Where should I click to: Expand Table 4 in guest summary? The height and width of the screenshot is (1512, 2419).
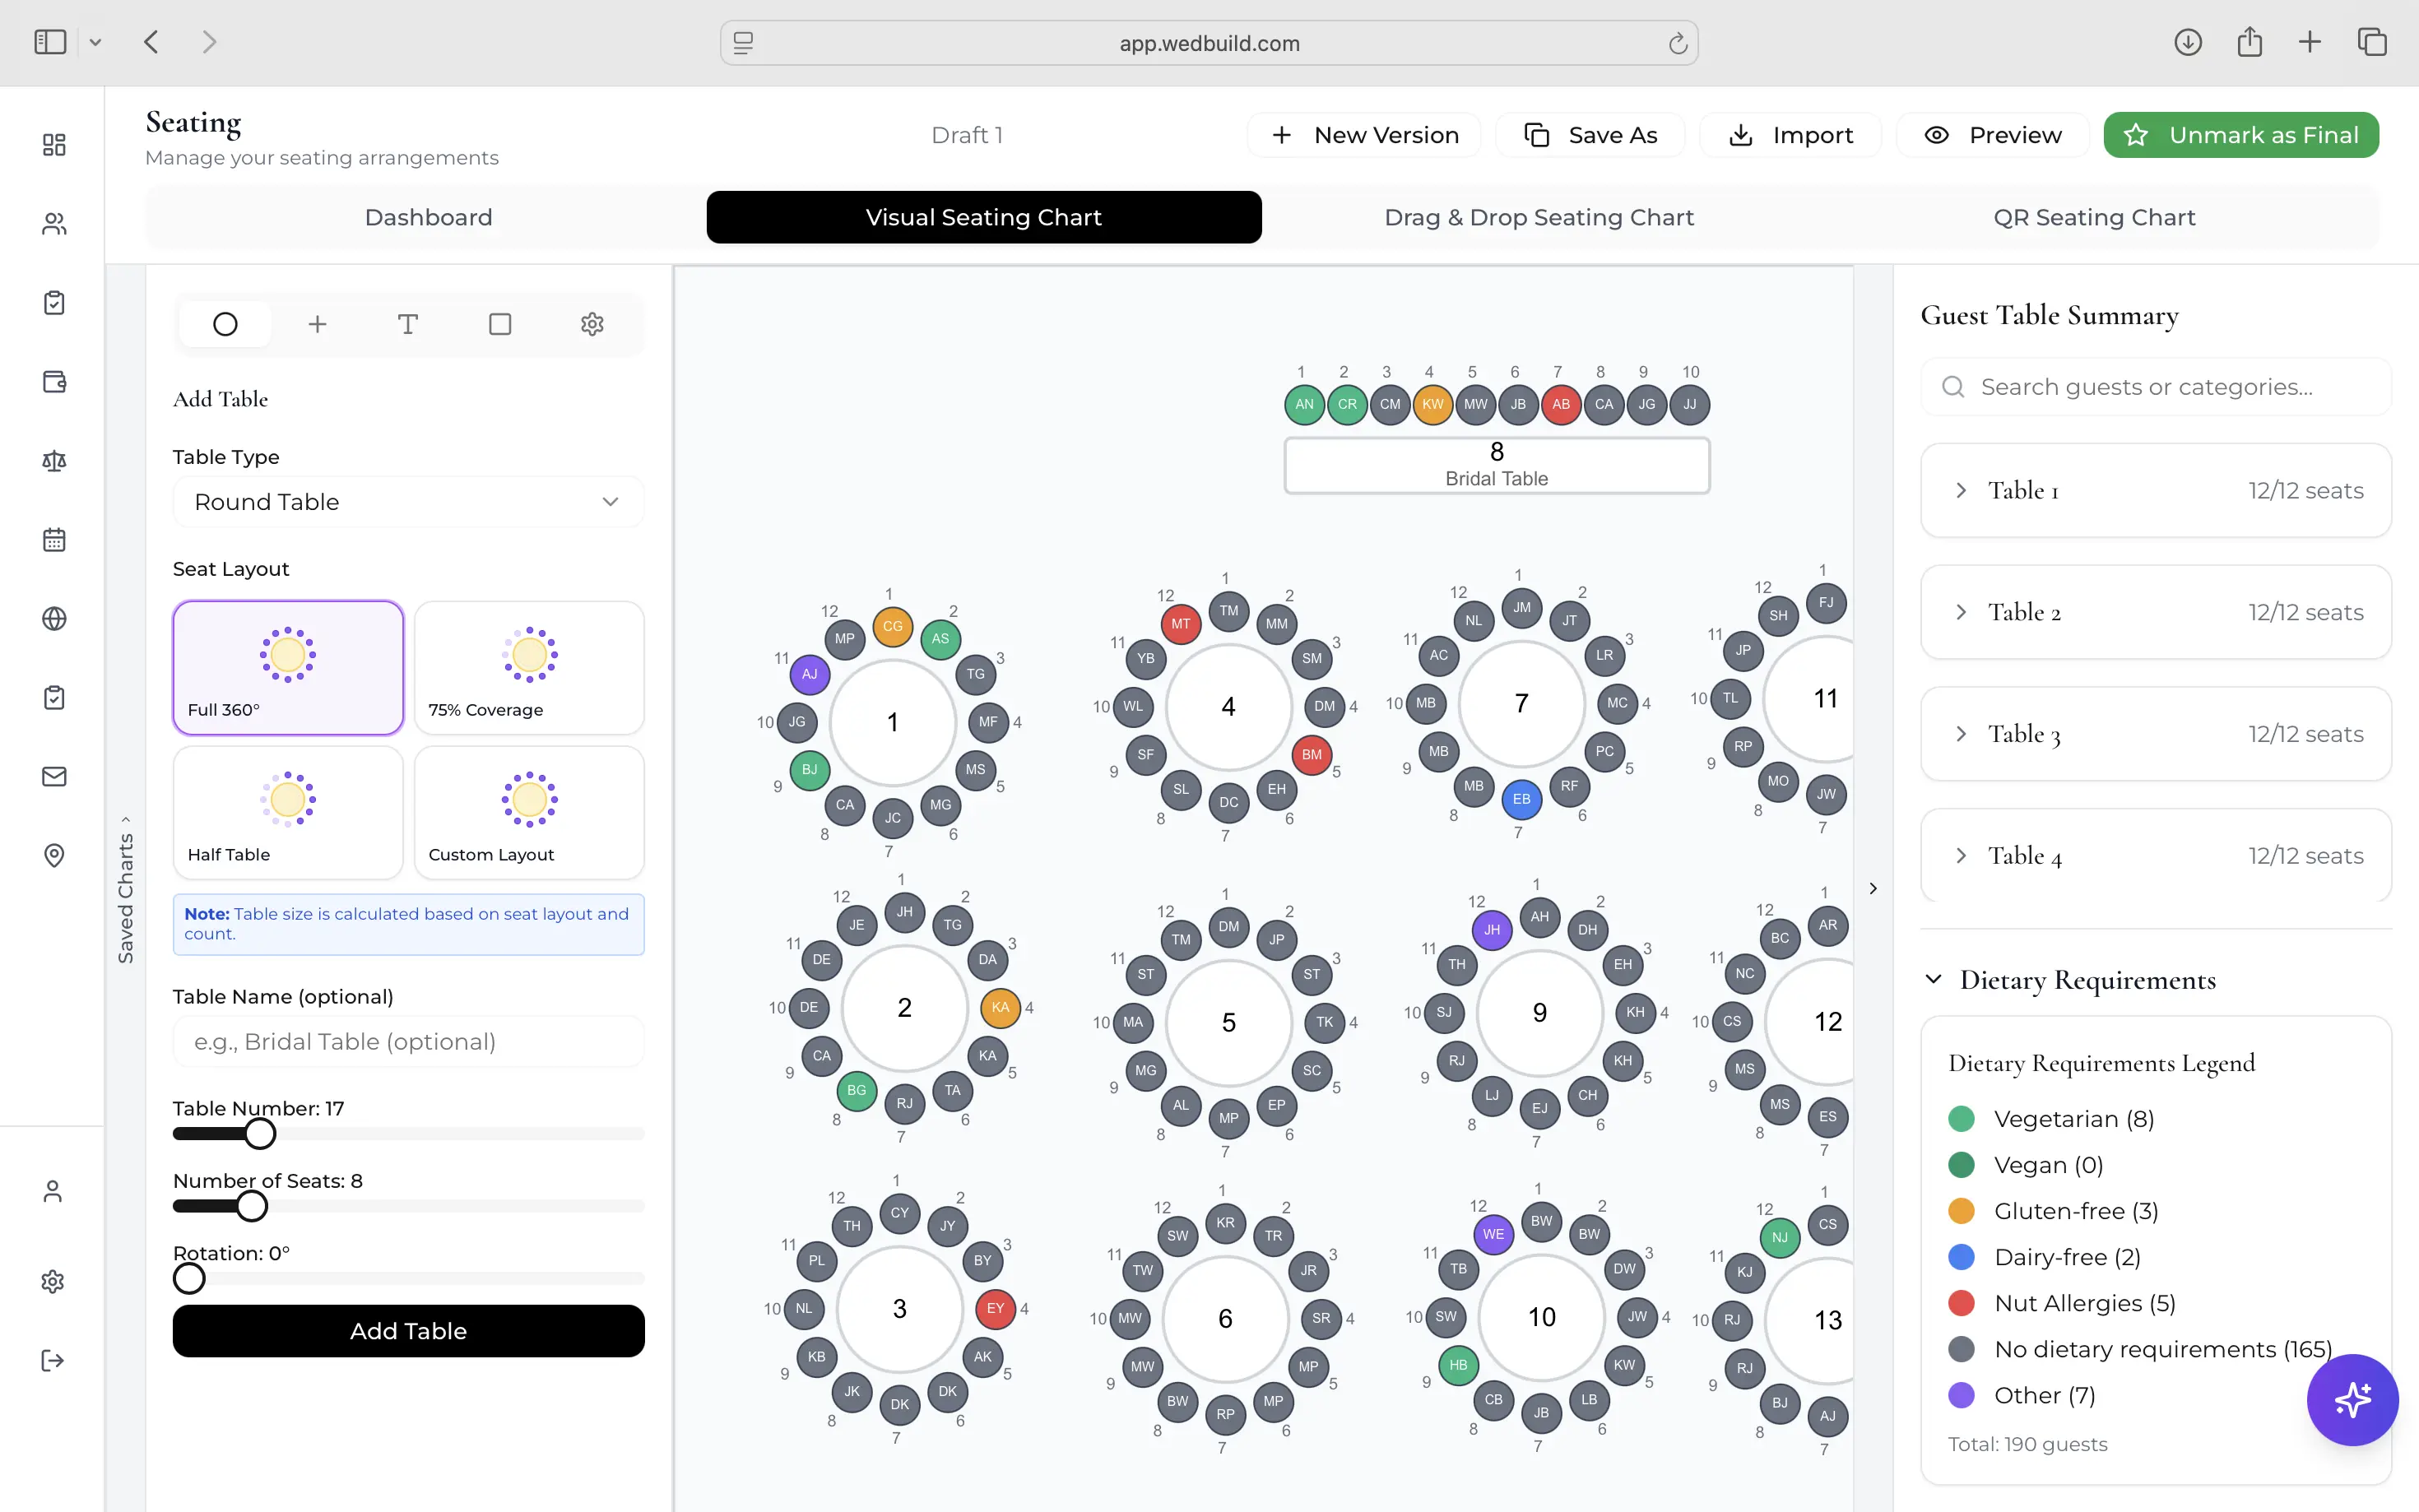pyautogui.click(x=2156, y=856)
